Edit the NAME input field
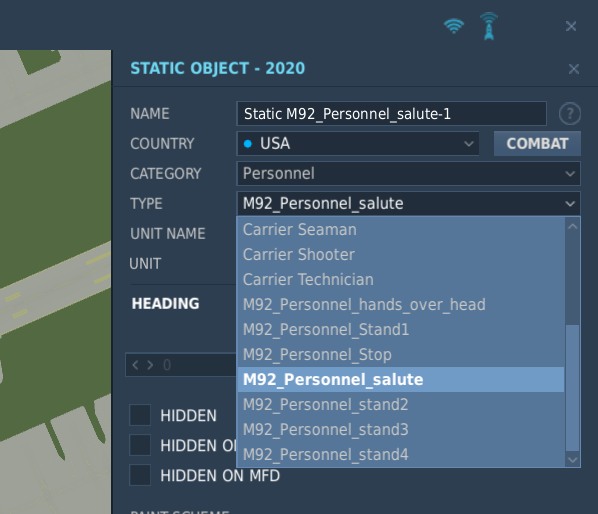 click(x=392, y=114)
